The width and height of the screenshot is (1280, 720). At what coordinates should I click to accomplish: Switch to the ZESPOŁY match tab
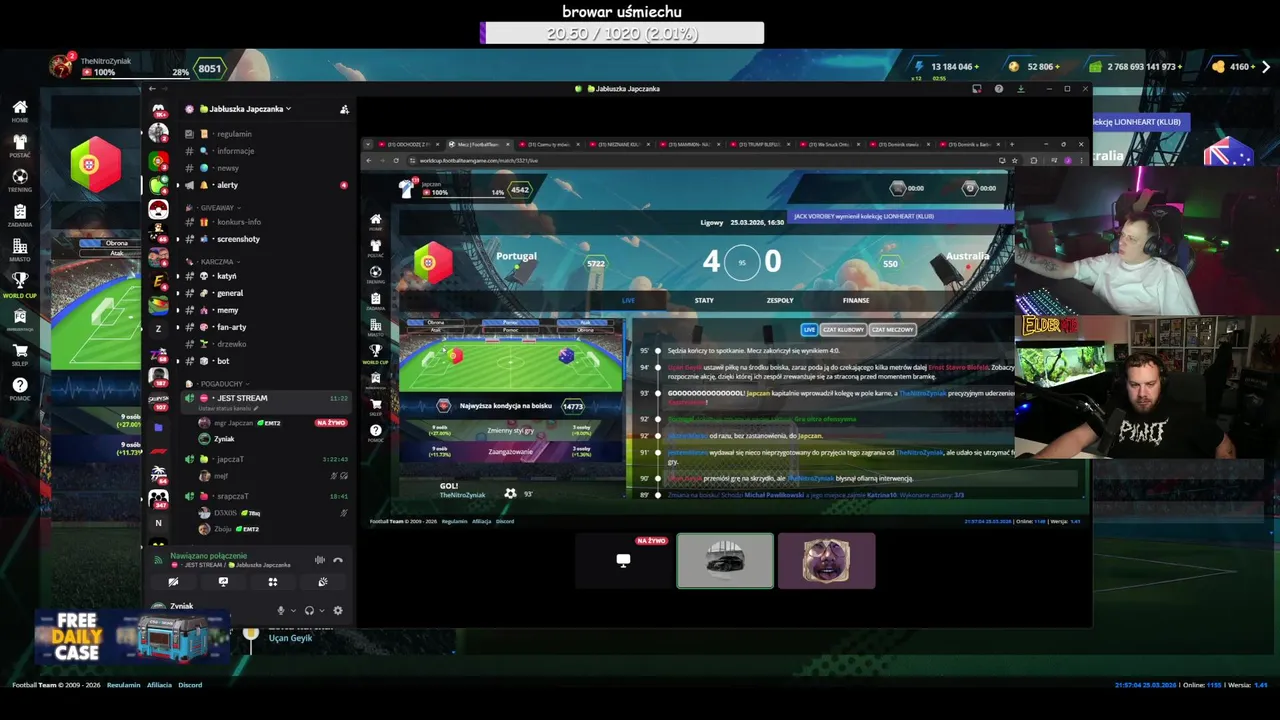click(x=780, y=300)
